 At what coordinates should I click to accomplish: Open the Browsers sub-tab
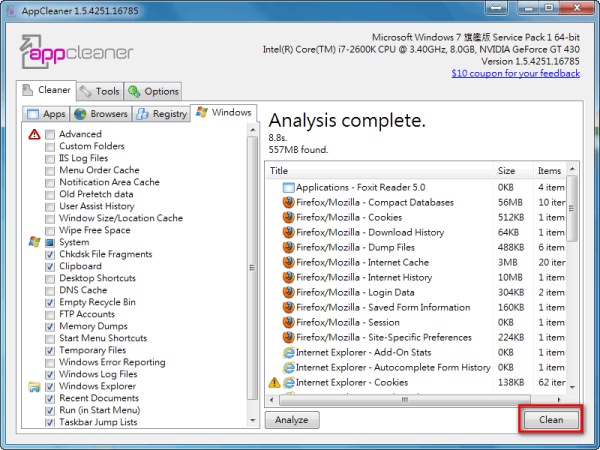[103, 114]
